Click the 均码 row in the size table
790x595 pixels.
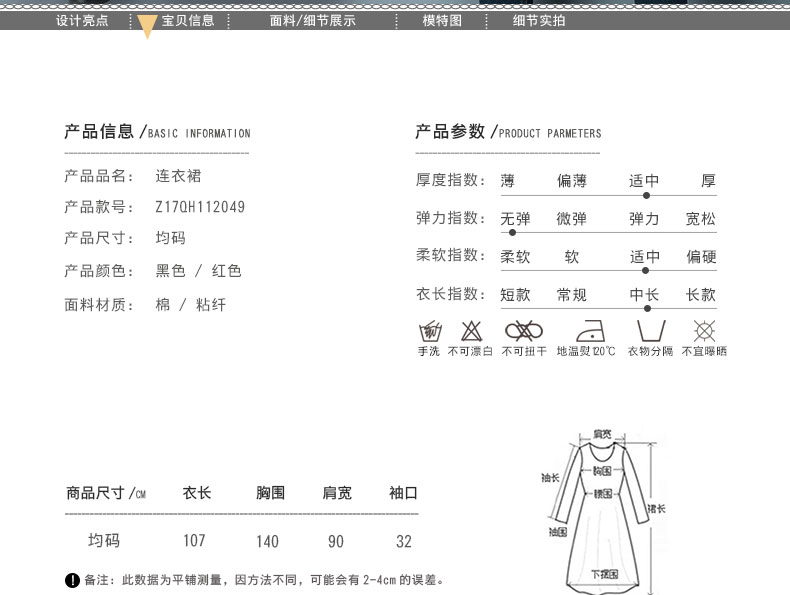(x=104, y=541)
